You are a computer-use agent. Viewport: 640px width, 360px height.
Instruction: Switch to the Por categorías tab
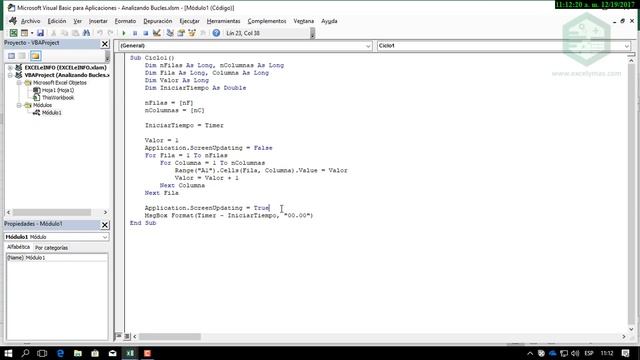(x=51, y=247)
